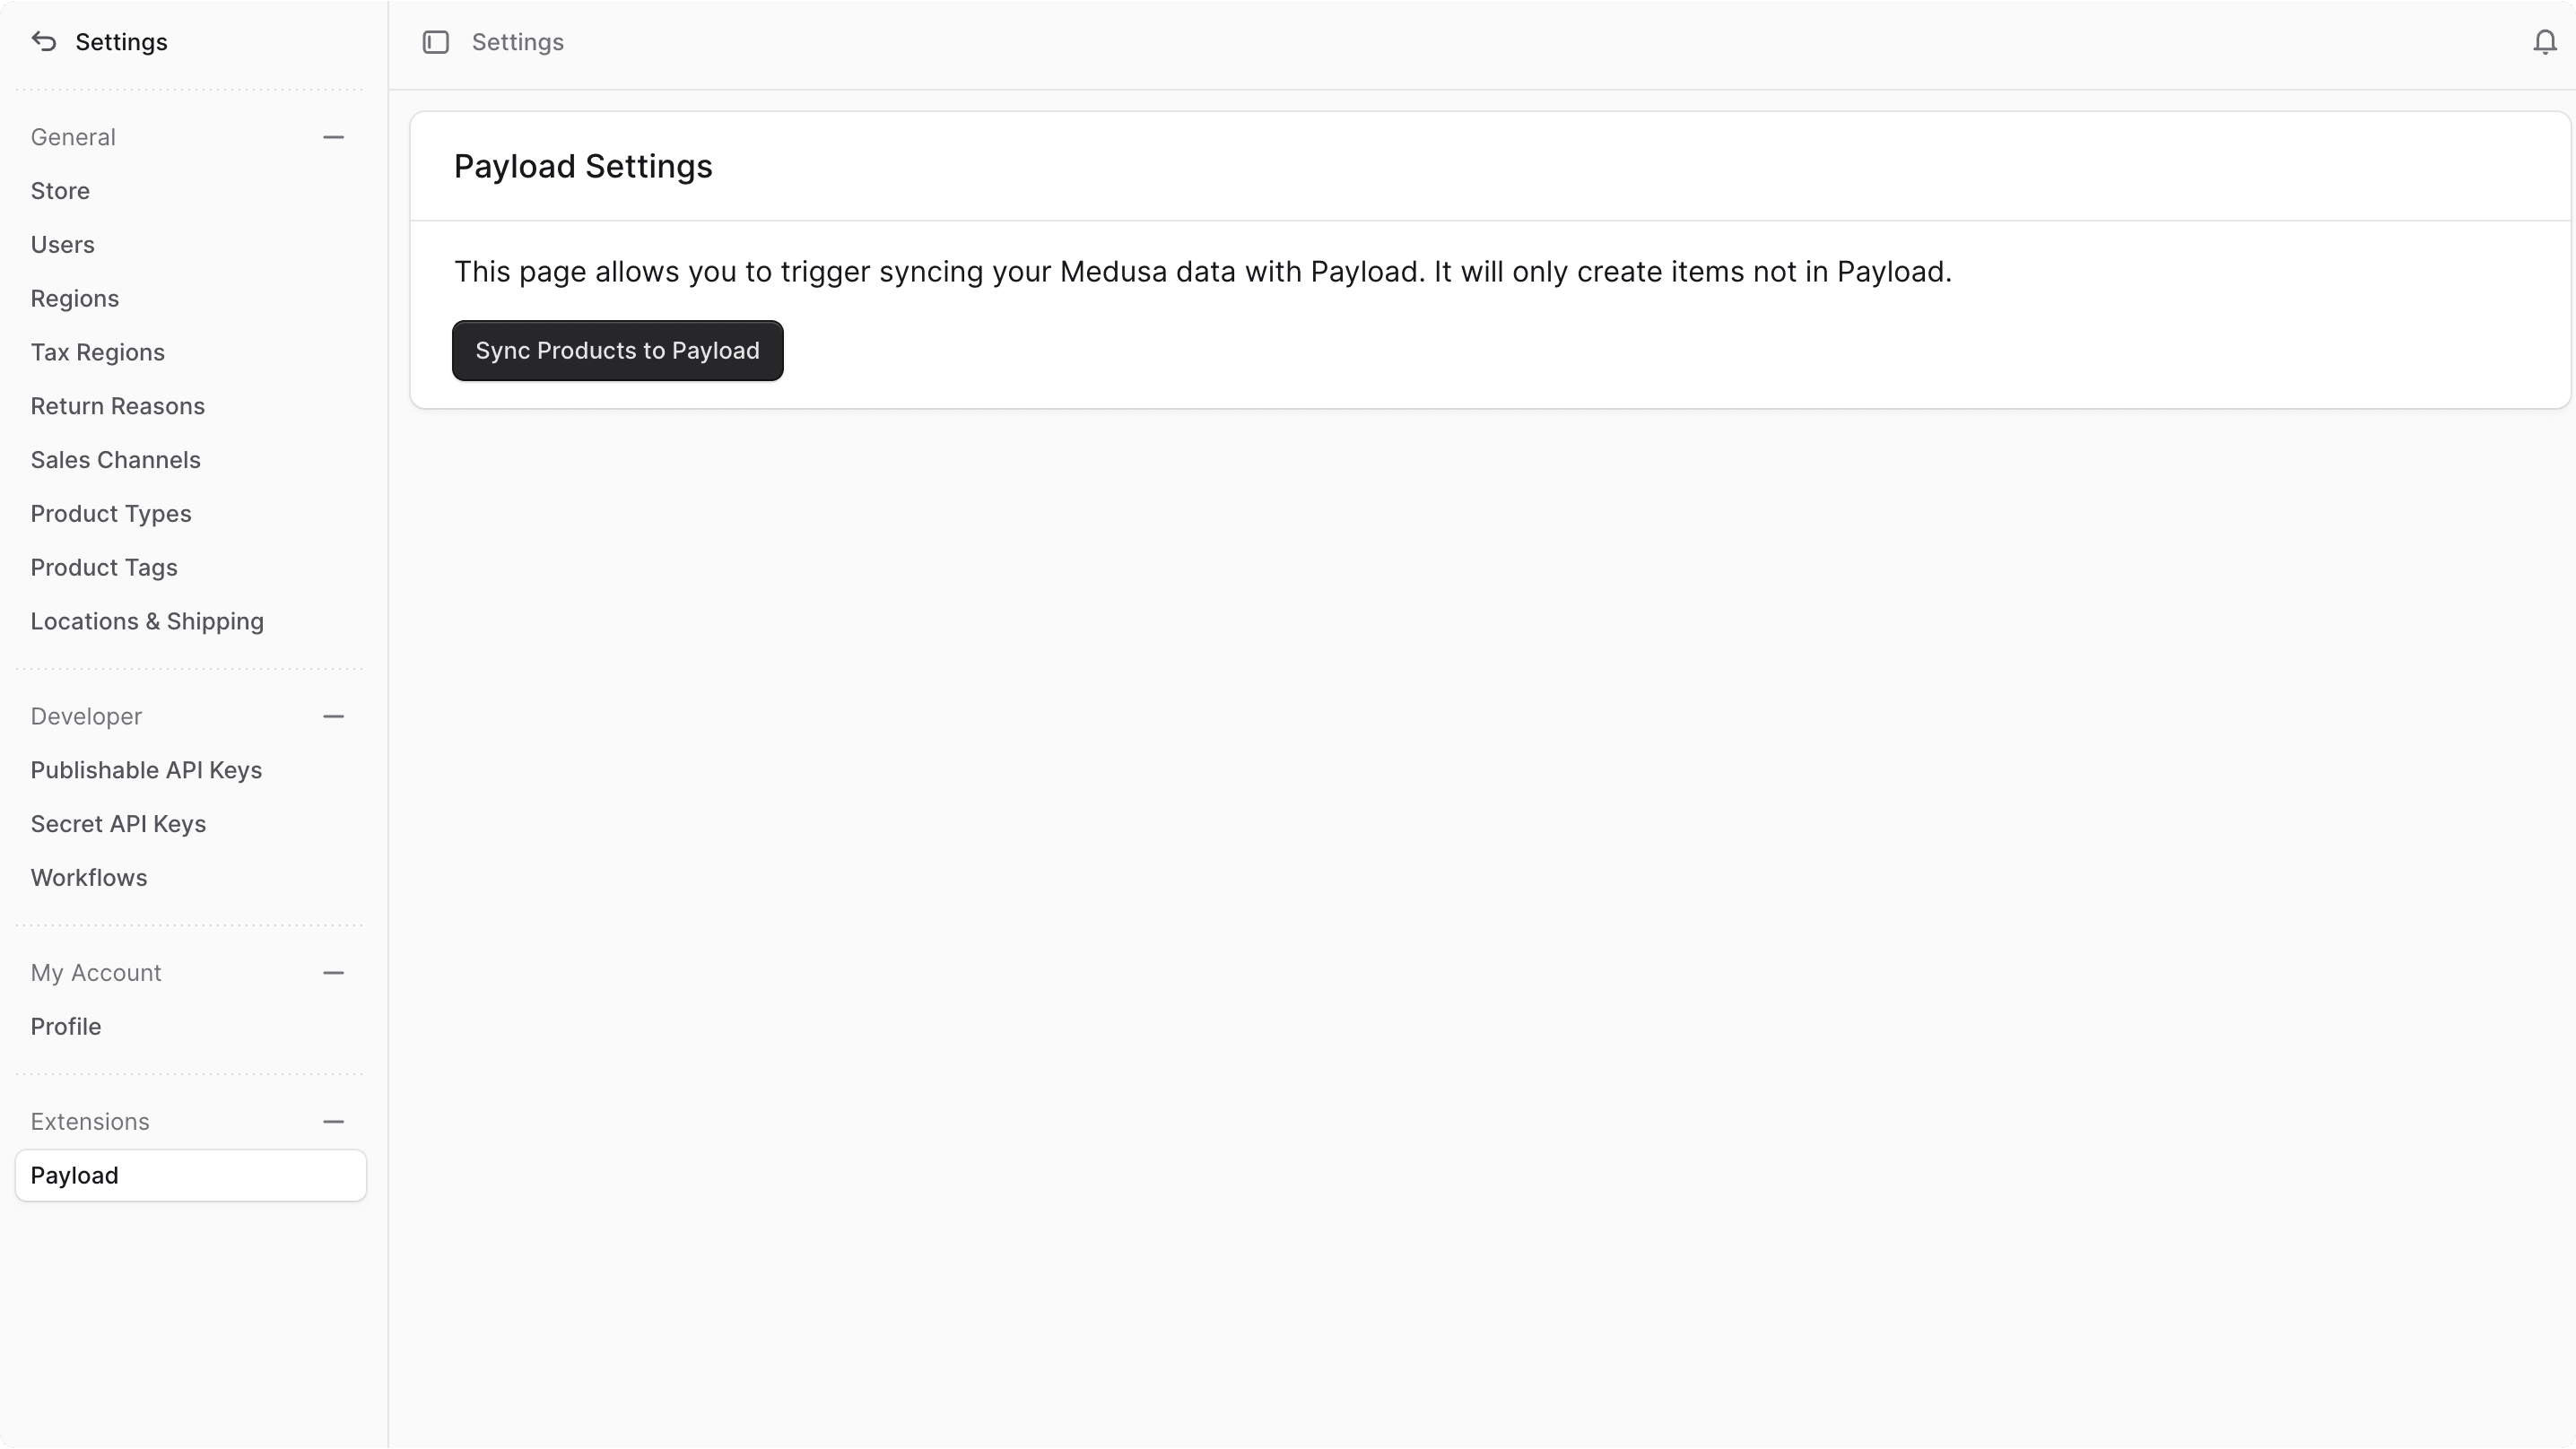Collapse the Developer section
Image resolution: width=2576 pixels, height=1449 pixels.
point(334,716)
